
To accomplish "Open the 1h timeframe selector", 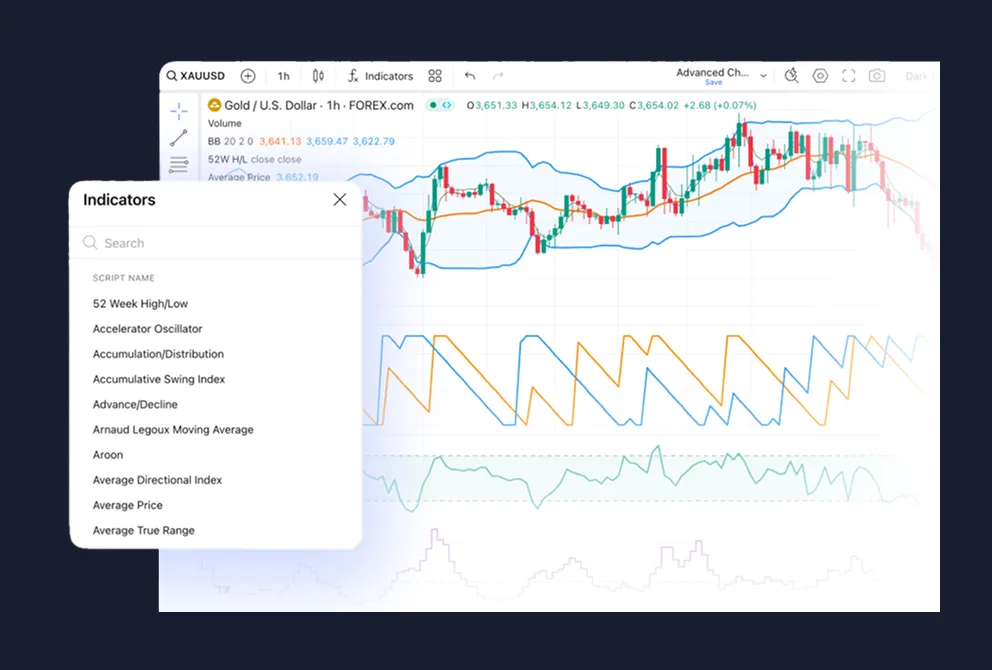I will point(283,76).
